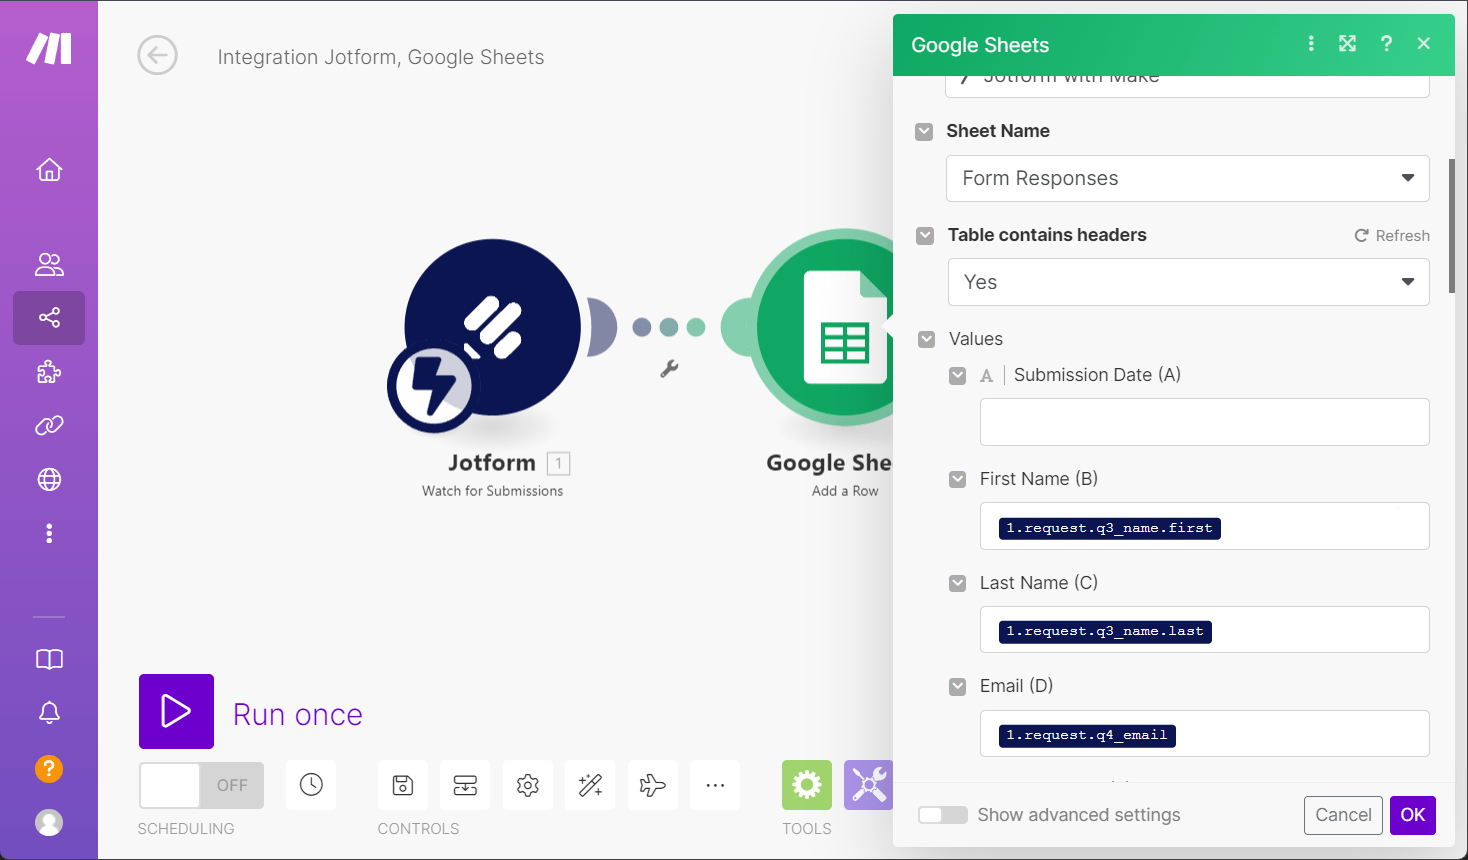This screenshot has height=860, width=1468.
Task: Click the Last Name (C) value field
Action: tap(1204, 630)
